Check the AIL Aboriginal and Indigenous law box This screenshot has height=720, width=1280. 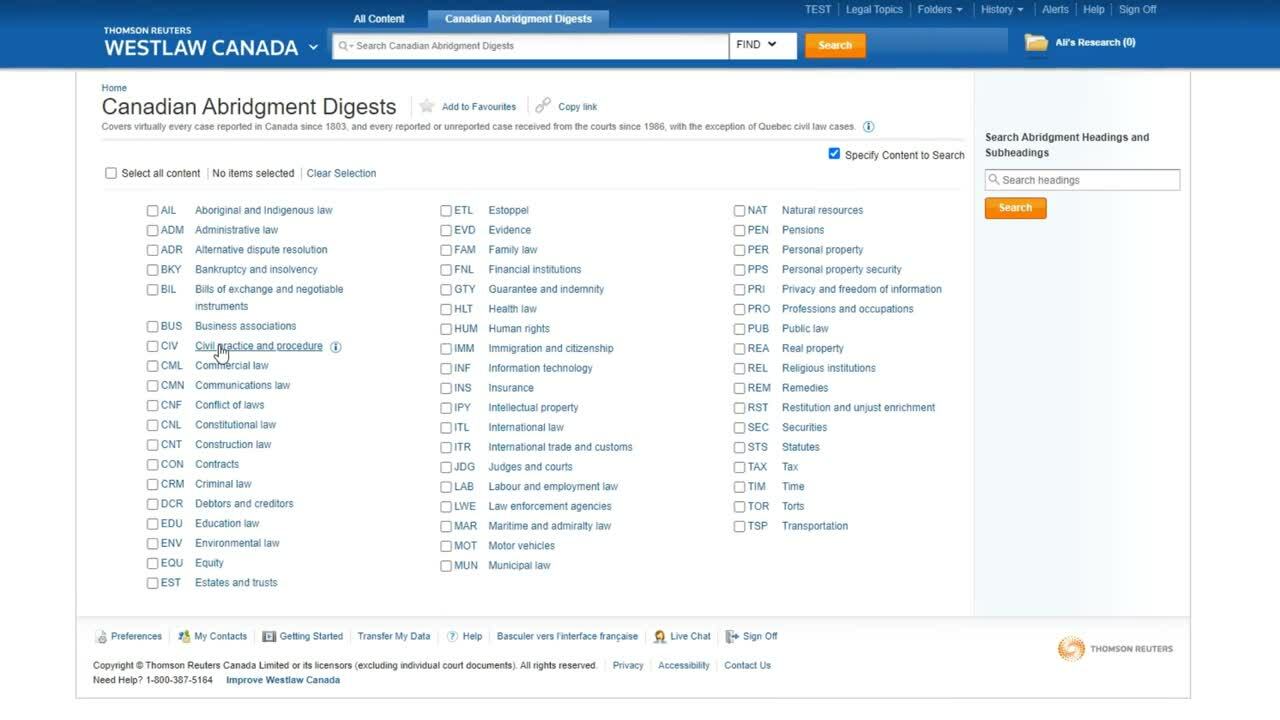(152, 211)
